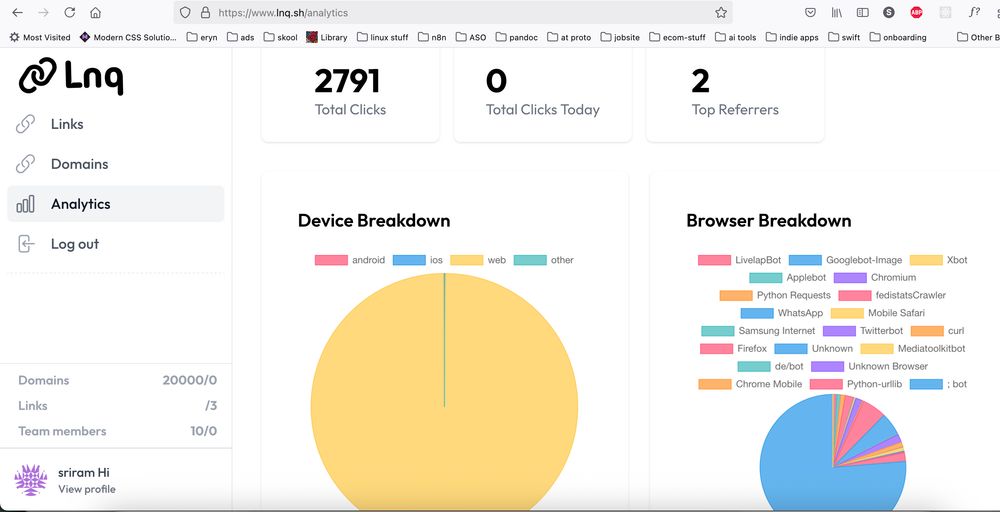Viewport: 1000px width, 512px height.
Task: Toggle the web legend in Device Breakdown
Action: point(478,260)
